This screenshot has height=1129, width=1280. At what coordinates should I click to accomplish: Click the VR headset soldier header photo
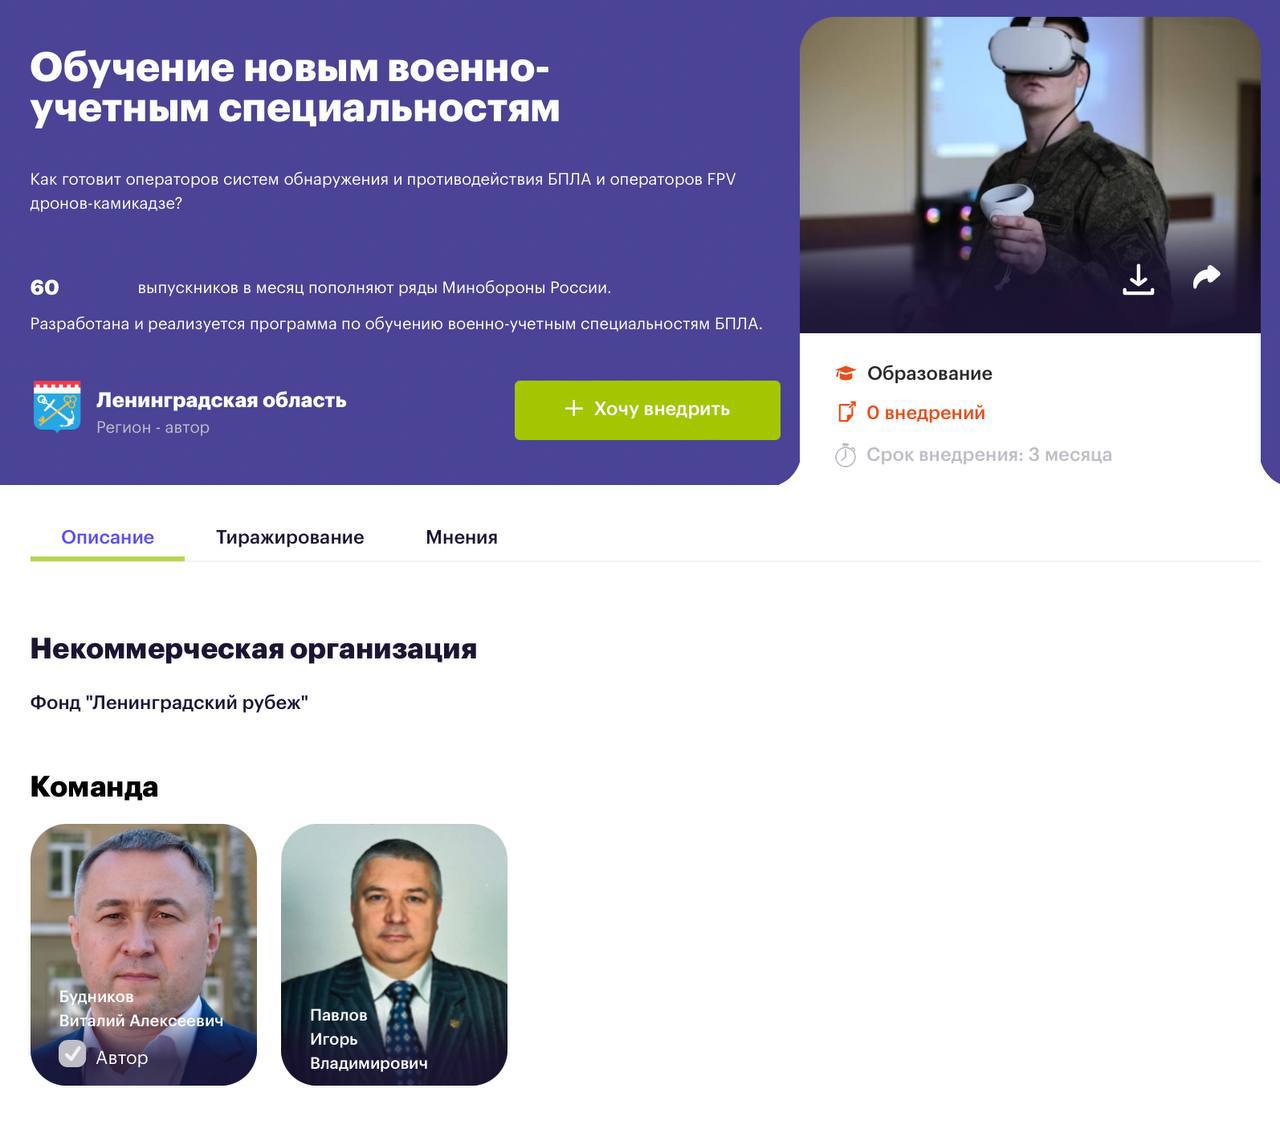click(1030, 175)
